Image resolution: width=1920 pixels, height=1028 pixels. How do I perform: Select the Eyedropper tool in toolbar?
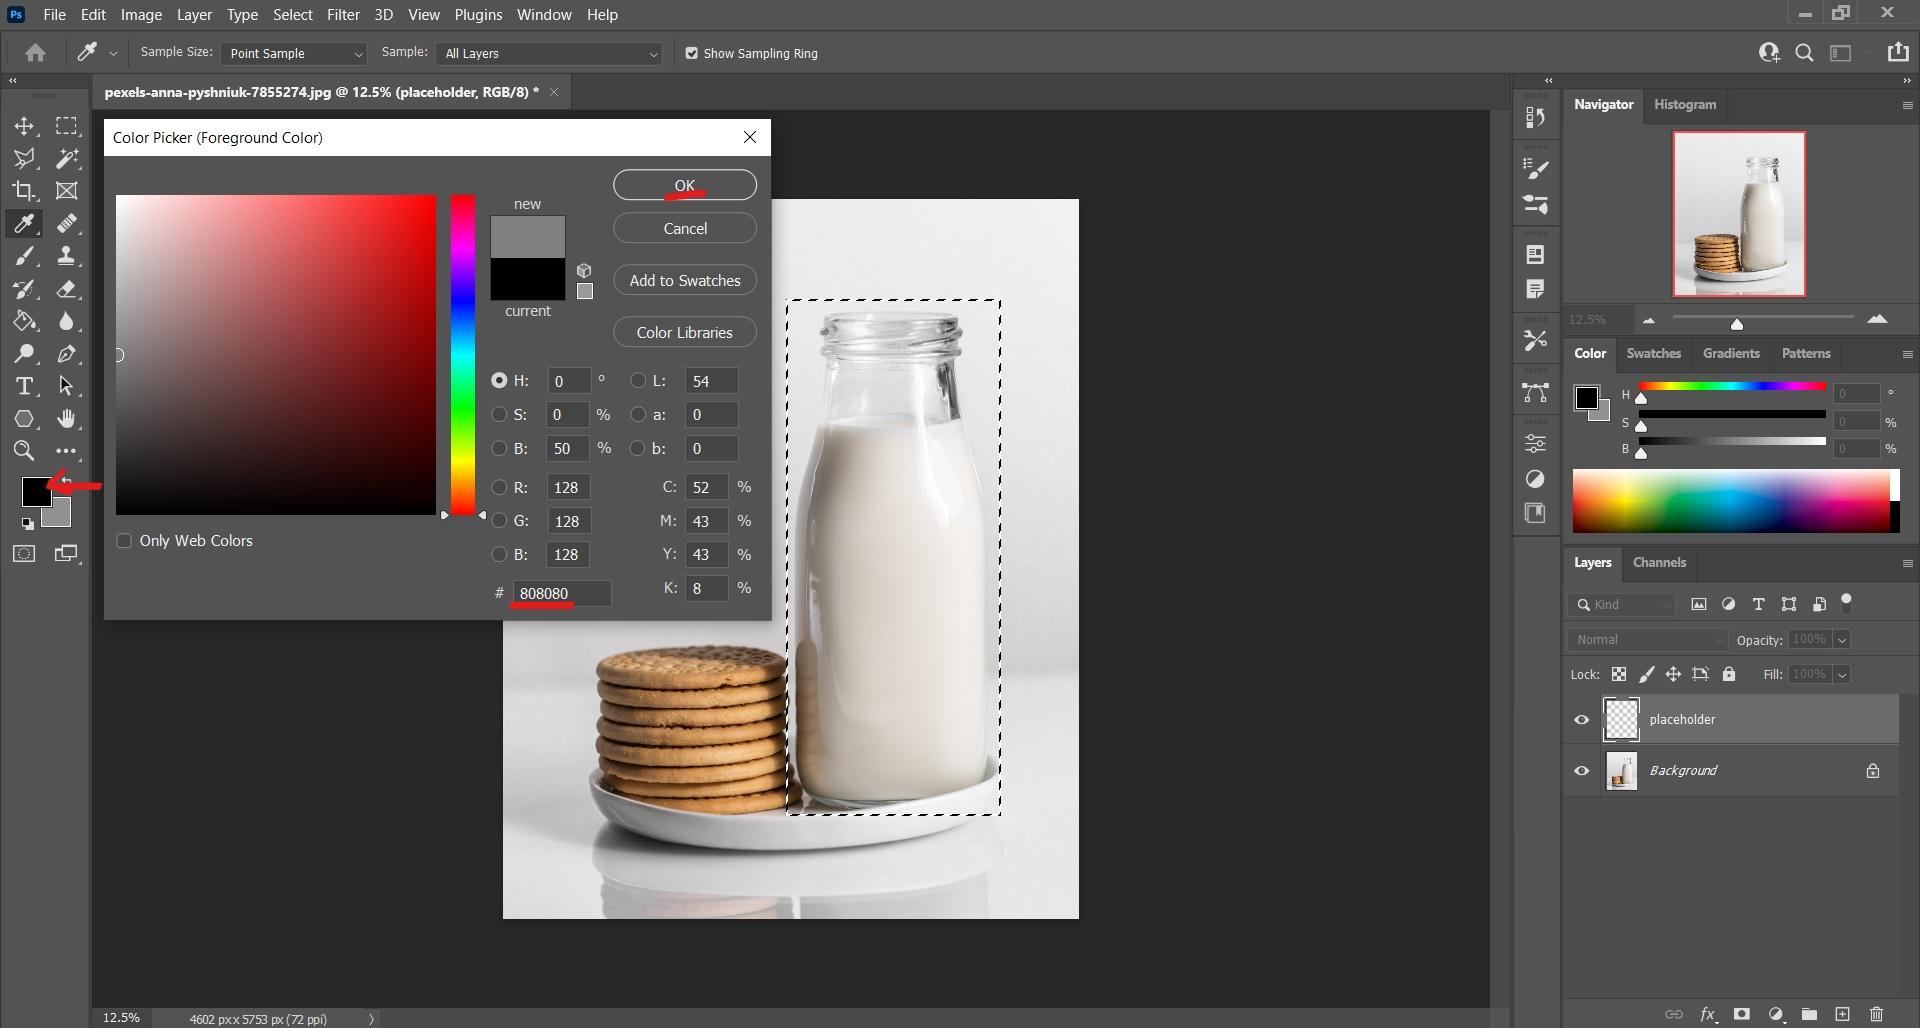(24, 223)
